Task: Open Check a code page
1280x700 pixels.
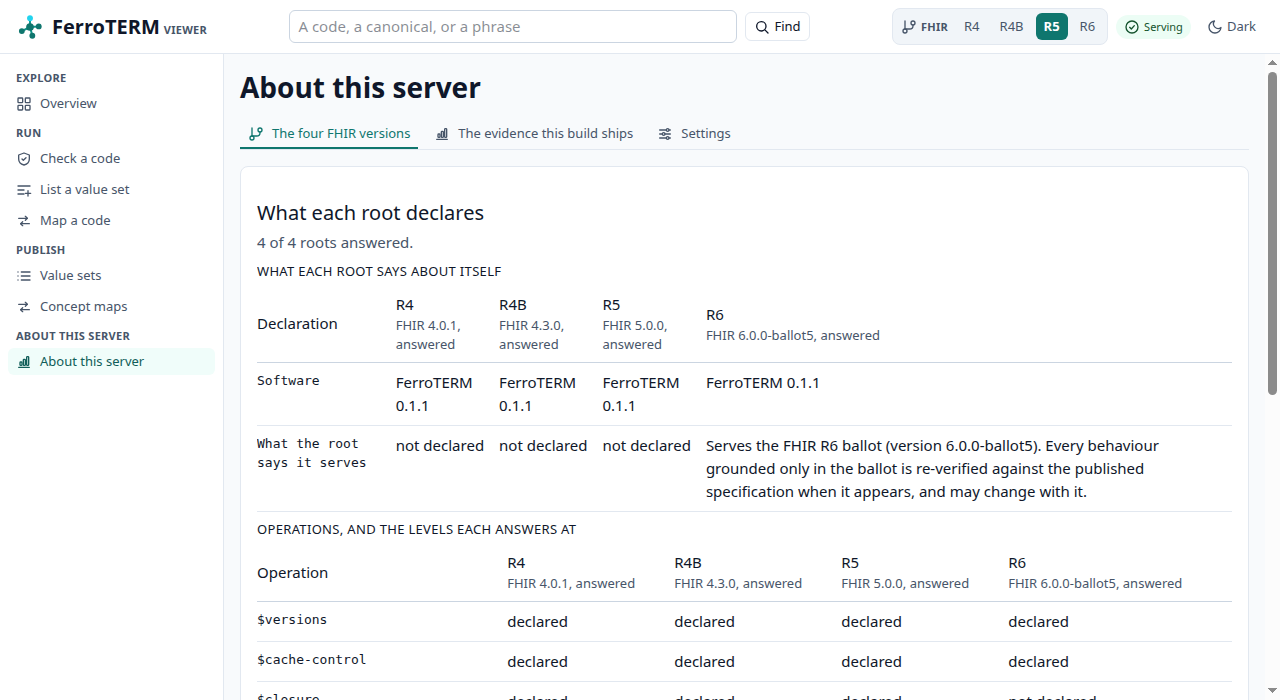Action: point(111,159)
